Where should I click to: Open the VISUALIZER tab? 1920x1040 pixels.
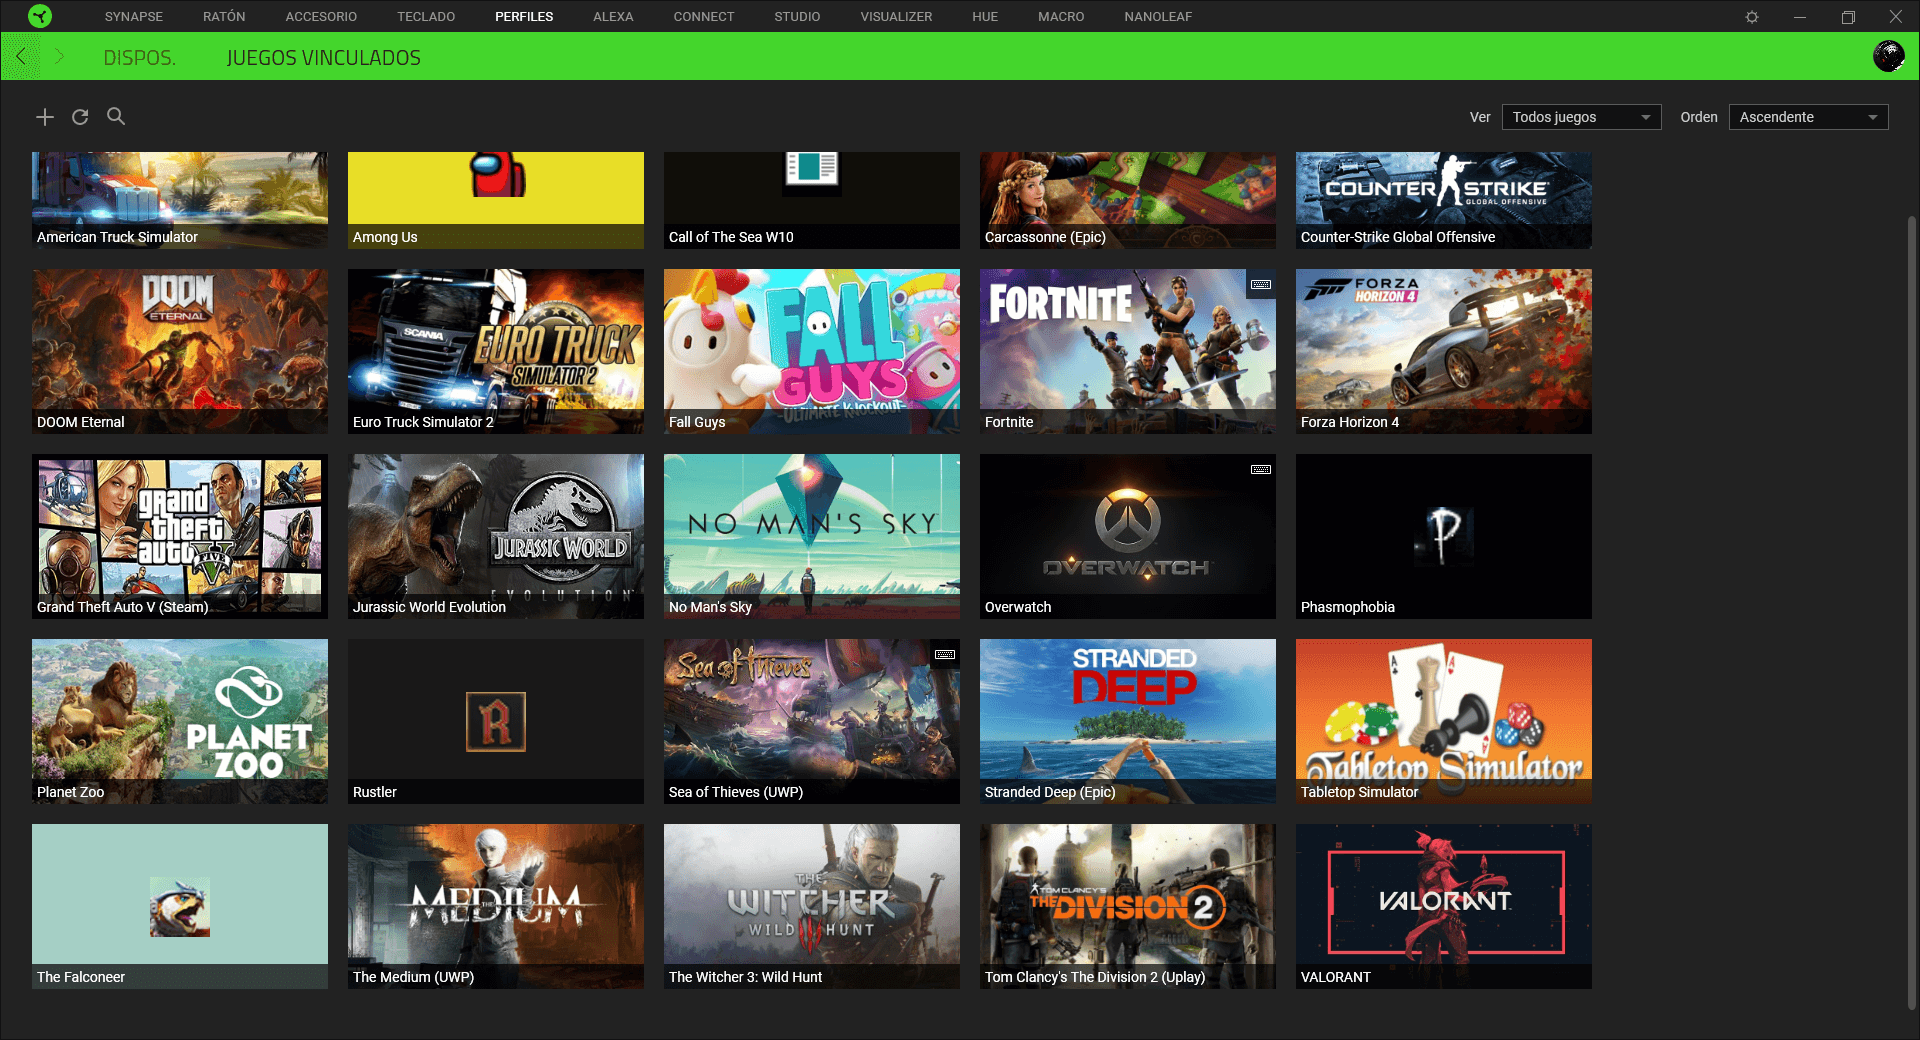coord(896,17)
